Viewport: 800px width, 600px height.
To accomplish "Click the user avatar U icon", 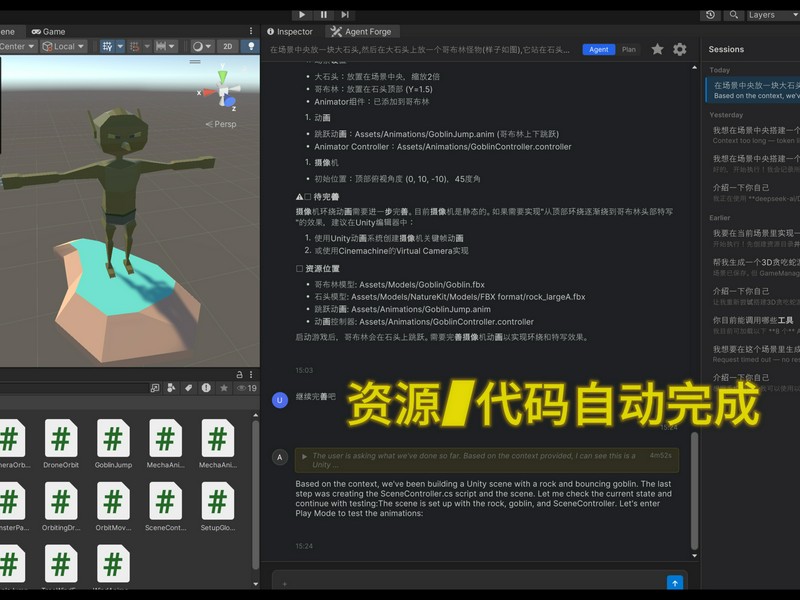I will coord(280,400).
